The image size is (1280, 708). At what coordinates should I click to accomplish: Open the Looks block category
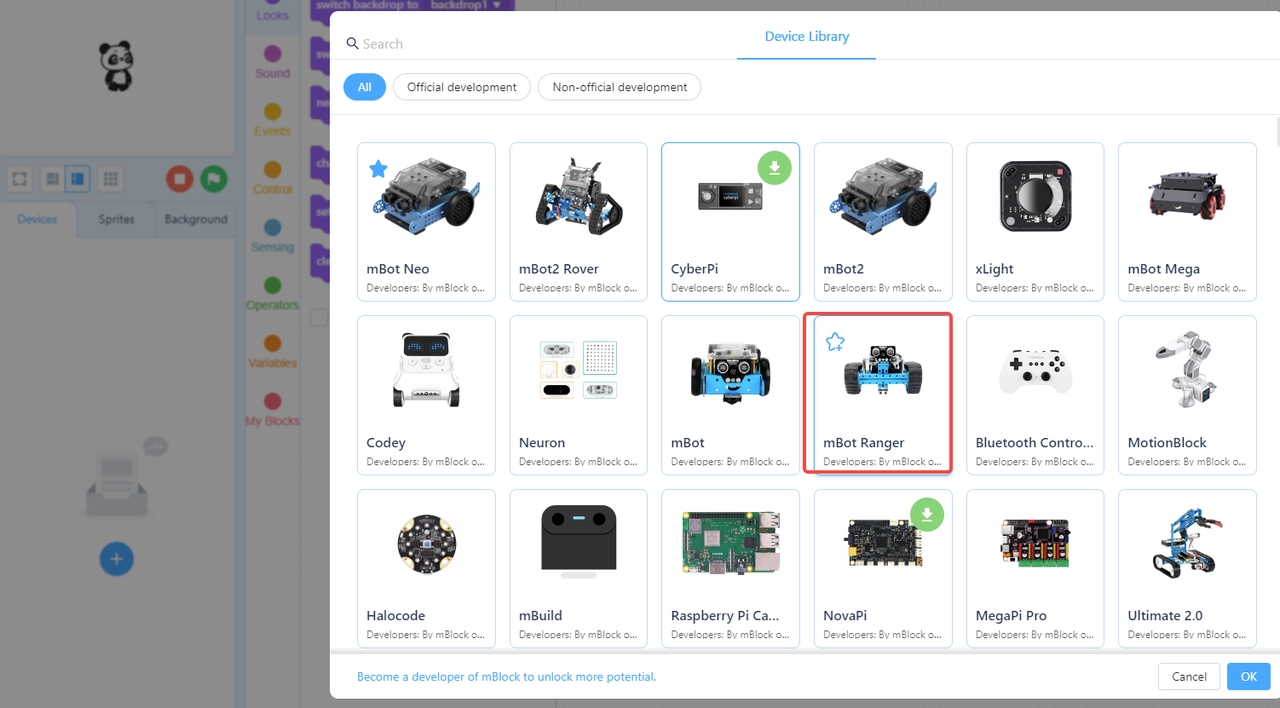coord(272,12)
